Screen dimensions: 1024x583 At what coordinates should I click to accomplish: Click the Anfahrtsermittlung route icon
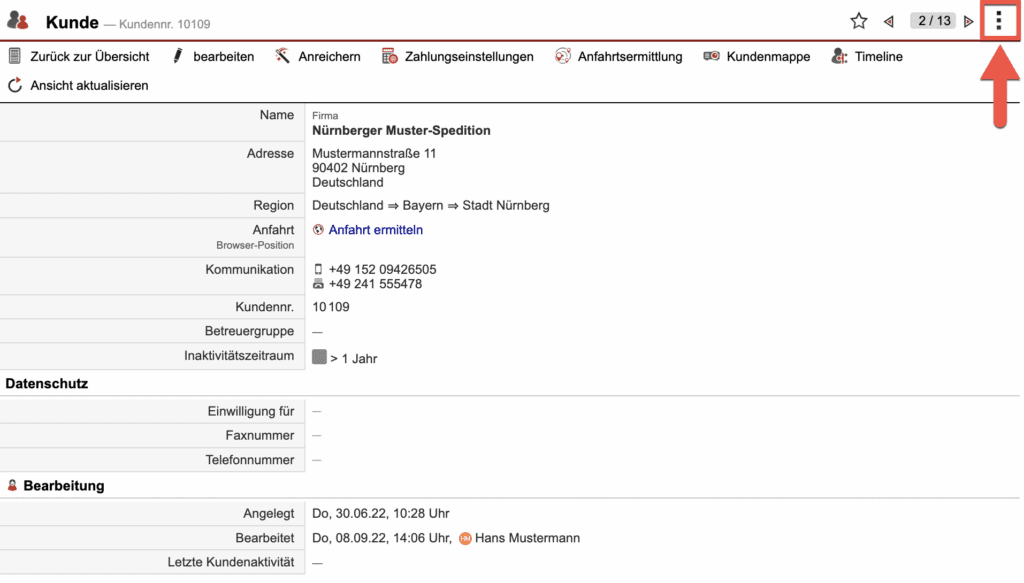click(563, 56)
